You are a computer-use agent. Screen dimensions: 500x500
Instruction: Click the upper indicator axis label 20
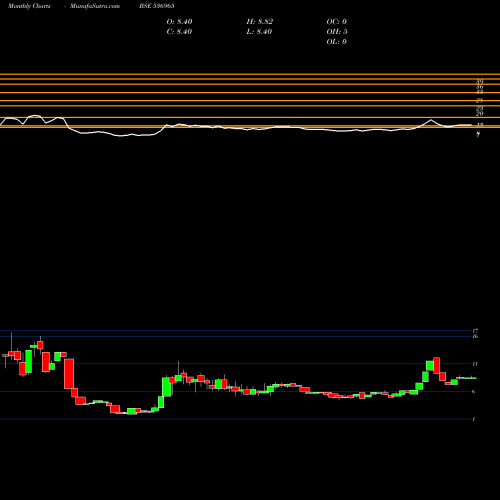(480, 114)
